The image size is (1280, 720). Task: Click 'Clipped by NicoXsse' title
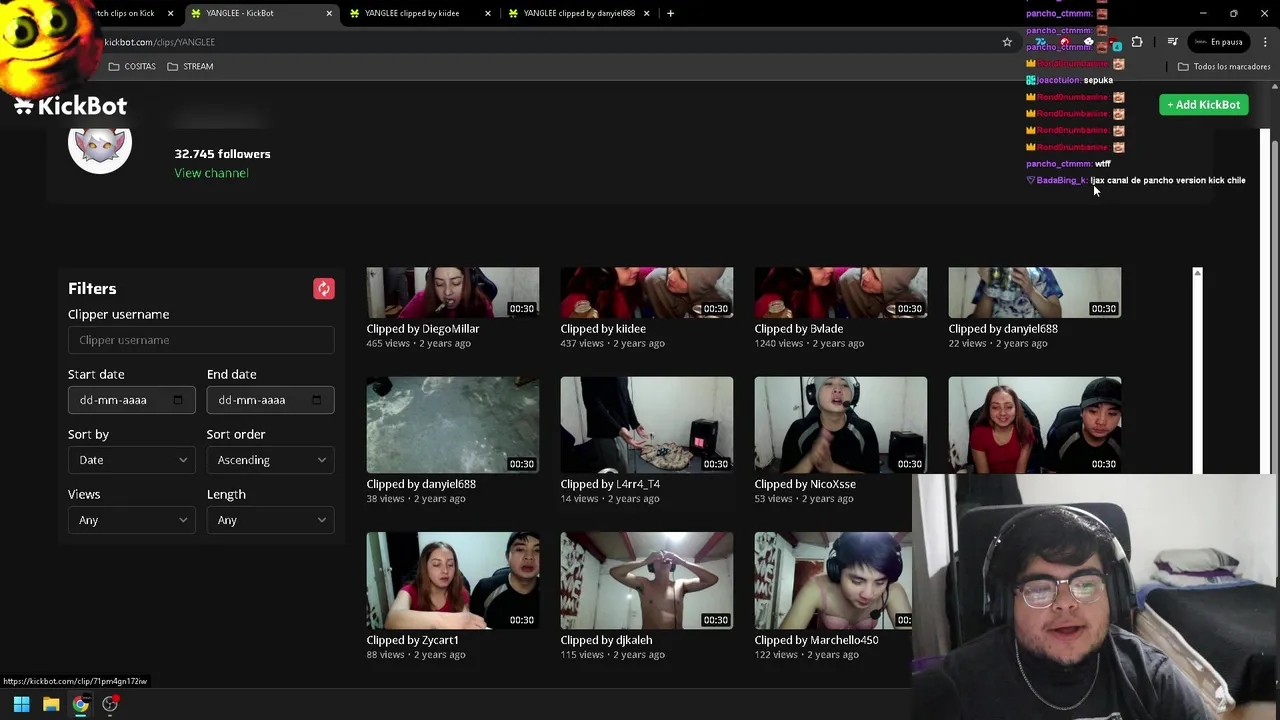tap(805, 484)
